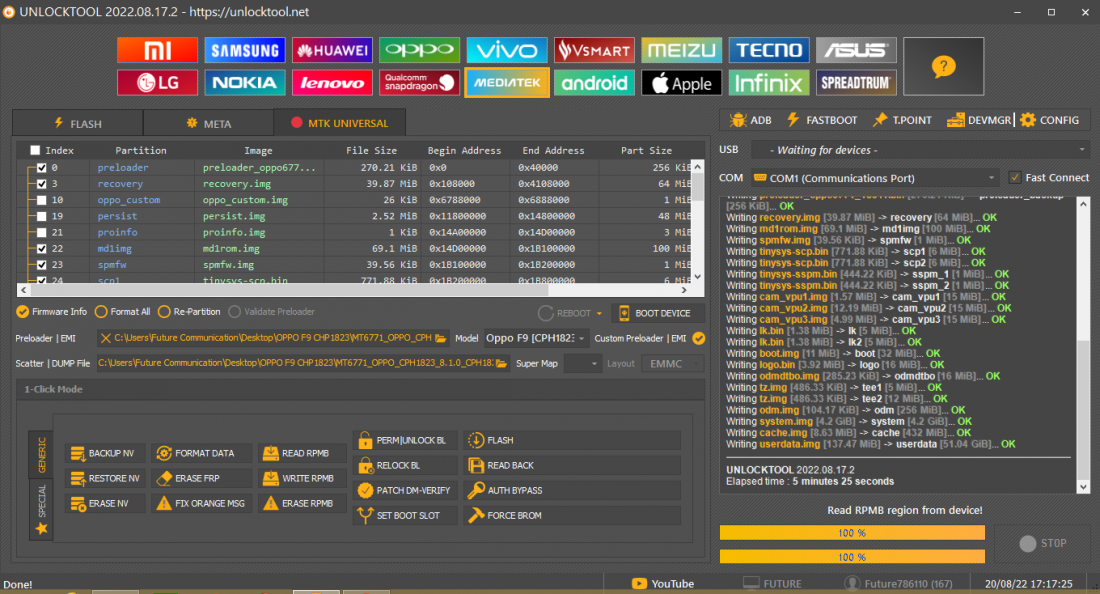Choose the Nokia brand tile
Screen dimensions: 1100x594
(245, 83)
